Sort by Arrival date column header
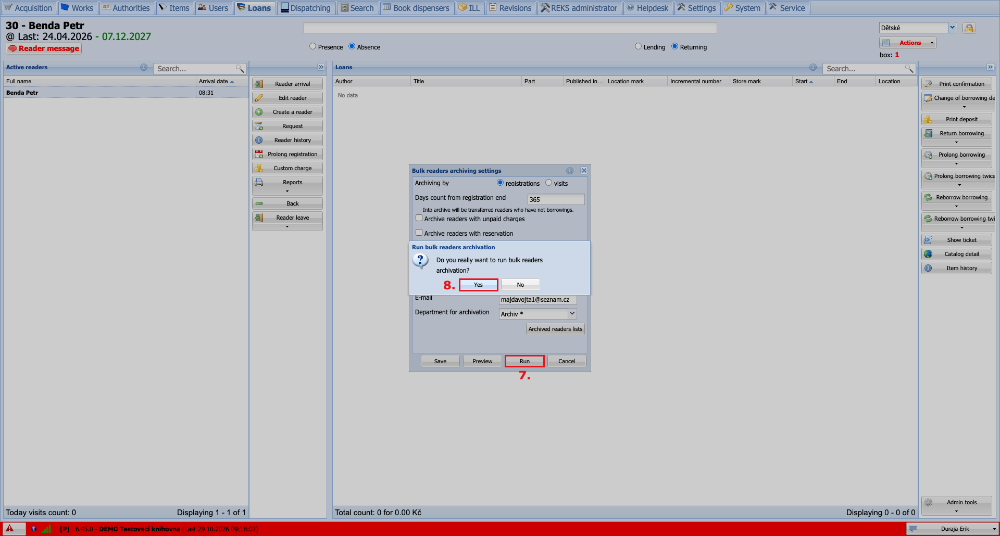1000x536 pixels. tap(223, 82)
